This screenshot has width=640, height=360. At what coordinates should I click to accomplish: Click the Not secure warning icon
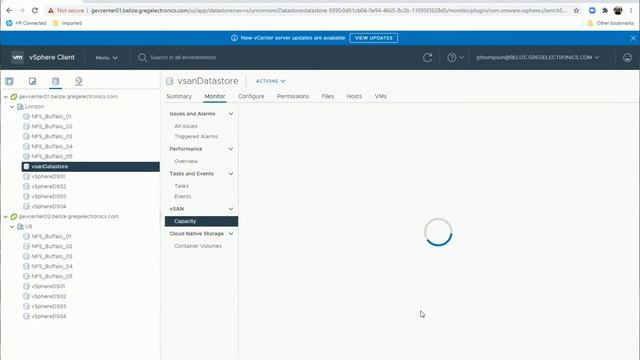point(51,10)
